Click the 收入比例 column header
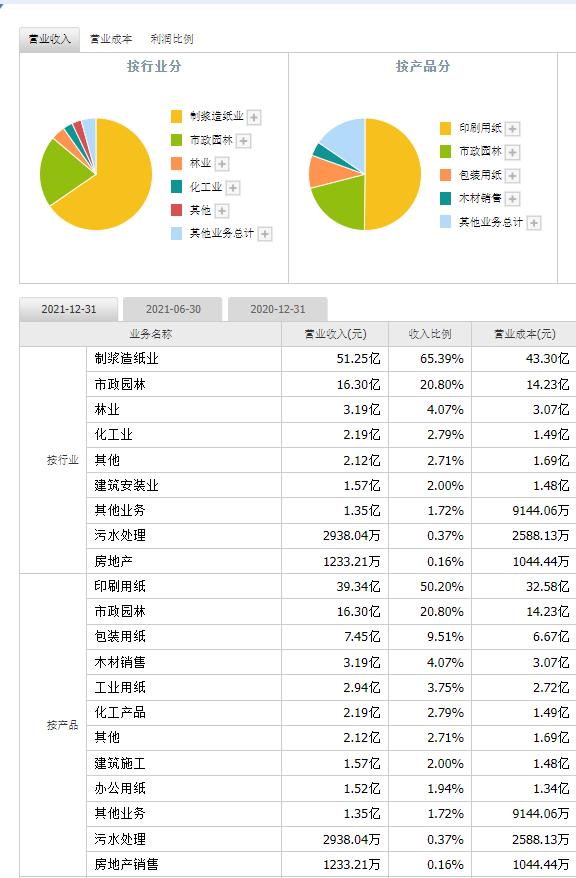The image size is (576, 878). [x=430, y=334]
